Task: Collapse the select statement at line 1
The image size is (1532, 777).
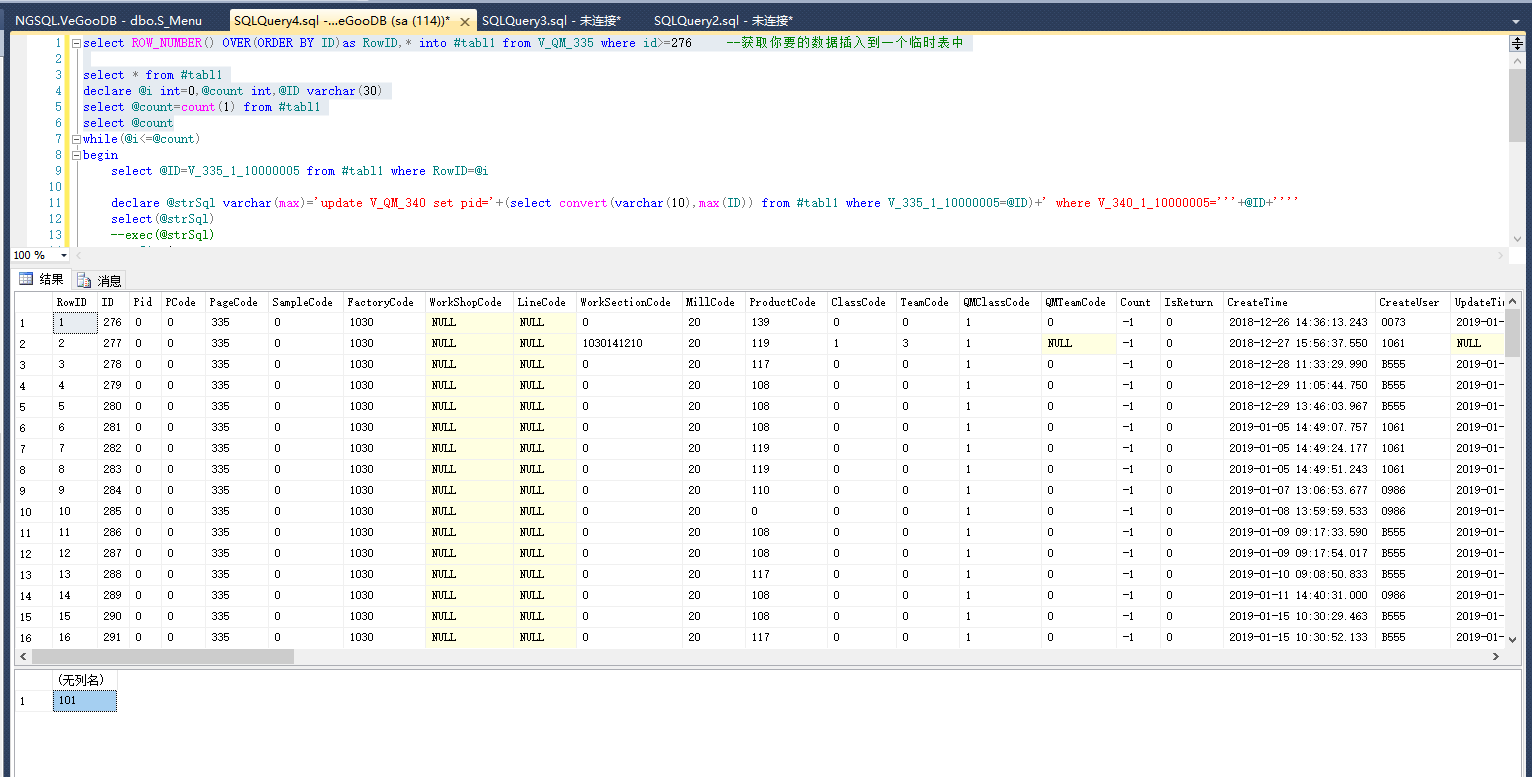Action: click(x=75, y=43)
